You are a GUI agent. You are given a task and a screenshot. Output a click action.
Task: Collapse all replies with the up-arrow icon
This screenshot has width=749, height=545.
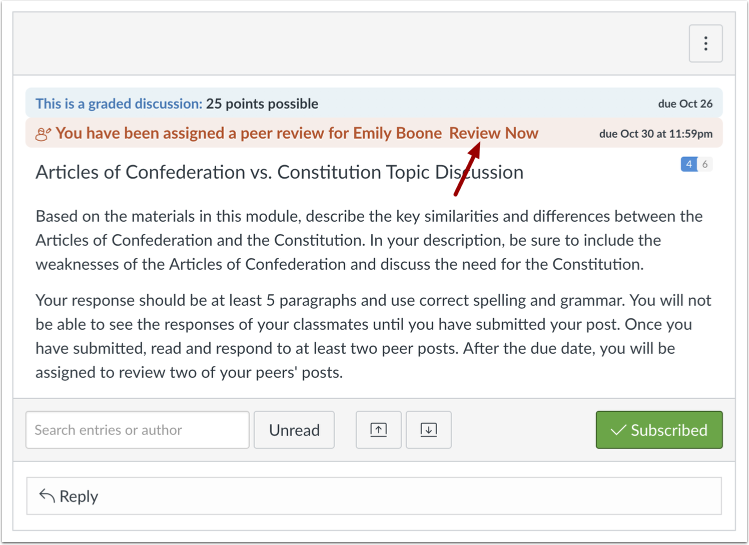[378, 430]
